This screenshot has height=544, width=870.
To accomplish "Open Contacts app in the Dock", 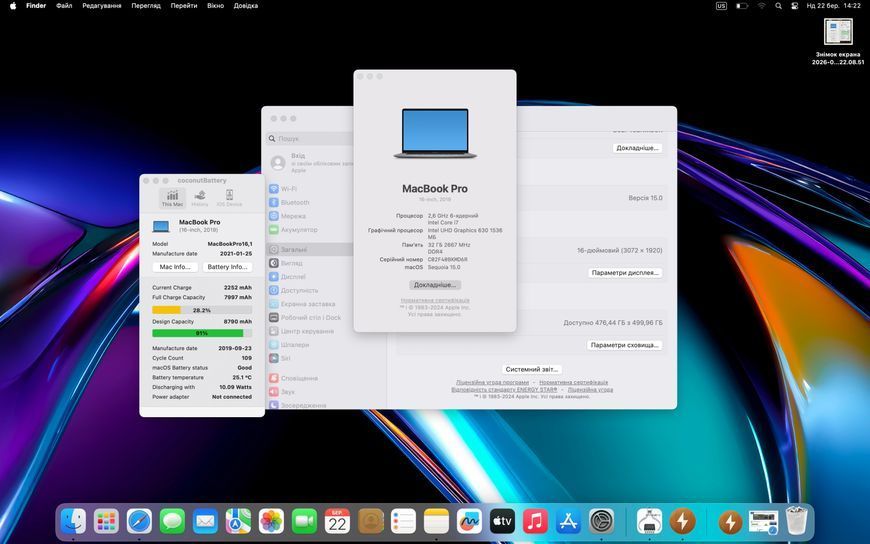I will [x=371, y=521].
